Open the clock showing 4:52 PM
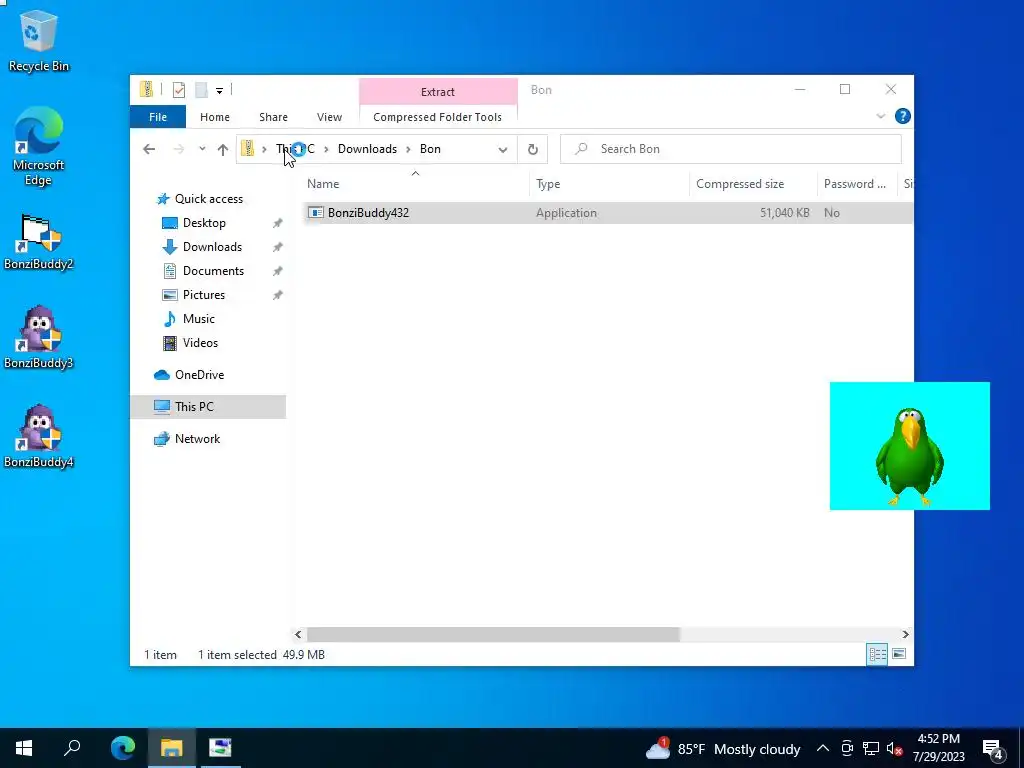1024x768 pixels. 939,748
